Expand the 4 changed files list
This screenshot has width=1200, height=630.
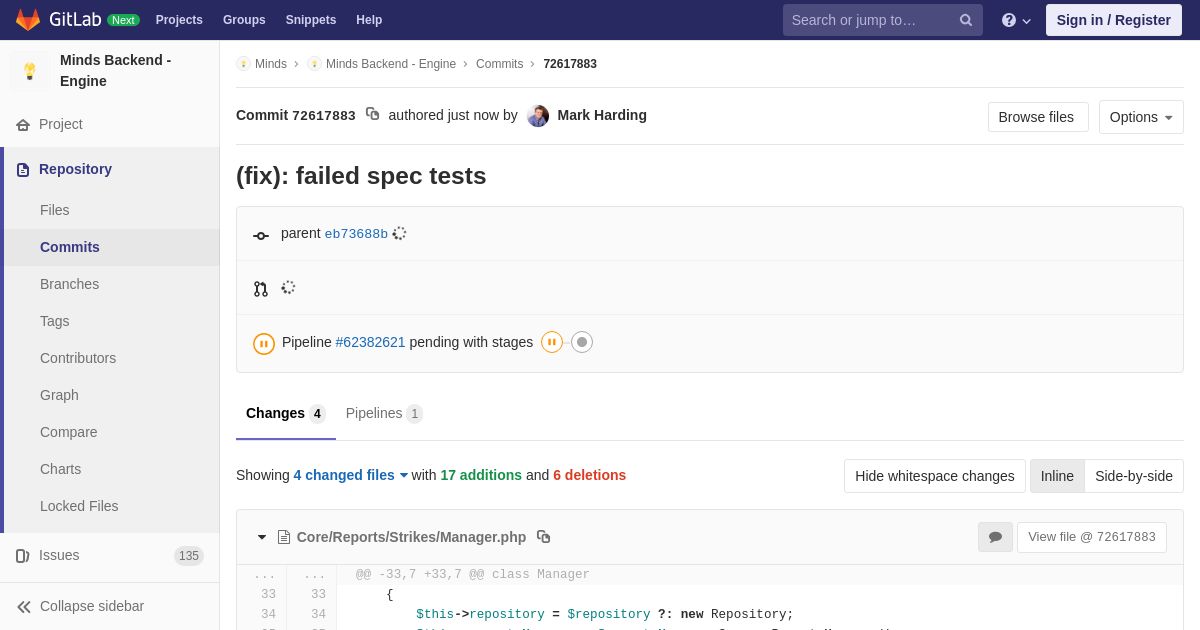(350, 475)
